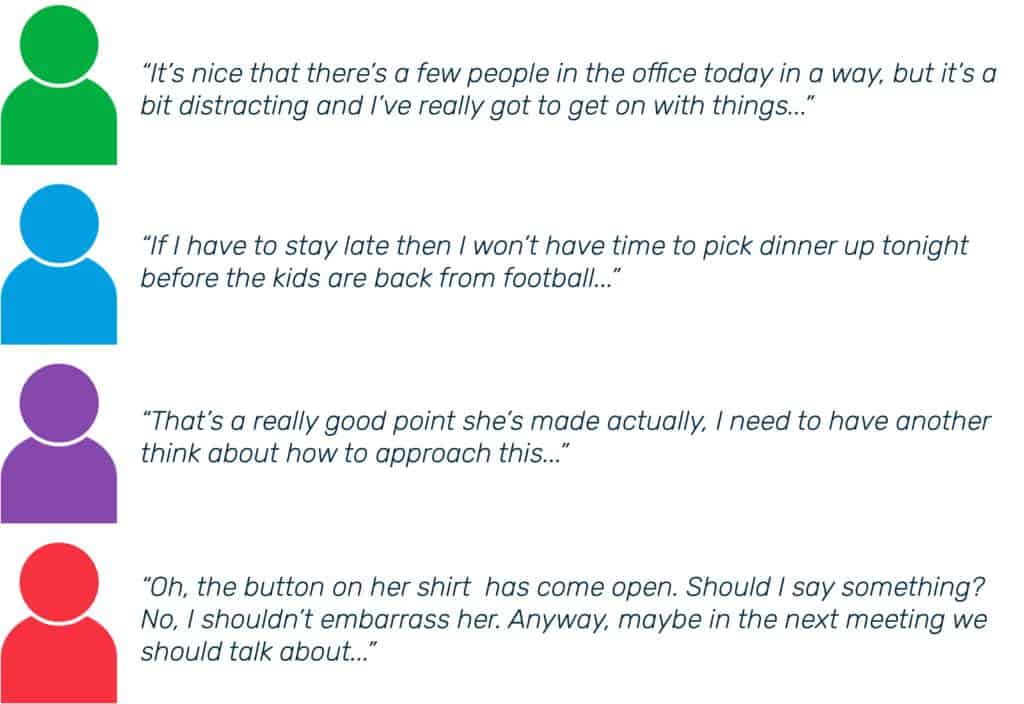Viewport: 1024px width, 704px height.
Task: Click the quote about a really good point
Action: point(565,437)
